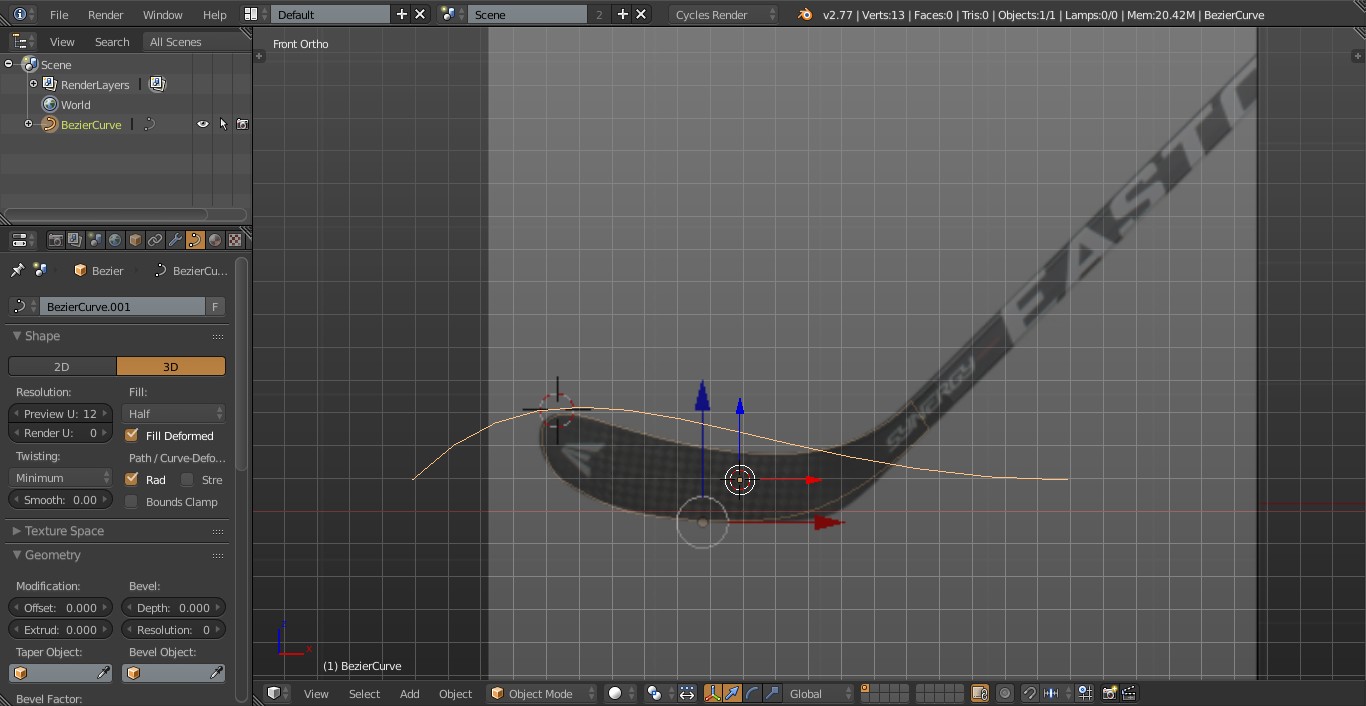Toggle the 3D manipulator widget icon
1366x706 pixels.
point(713,693)
